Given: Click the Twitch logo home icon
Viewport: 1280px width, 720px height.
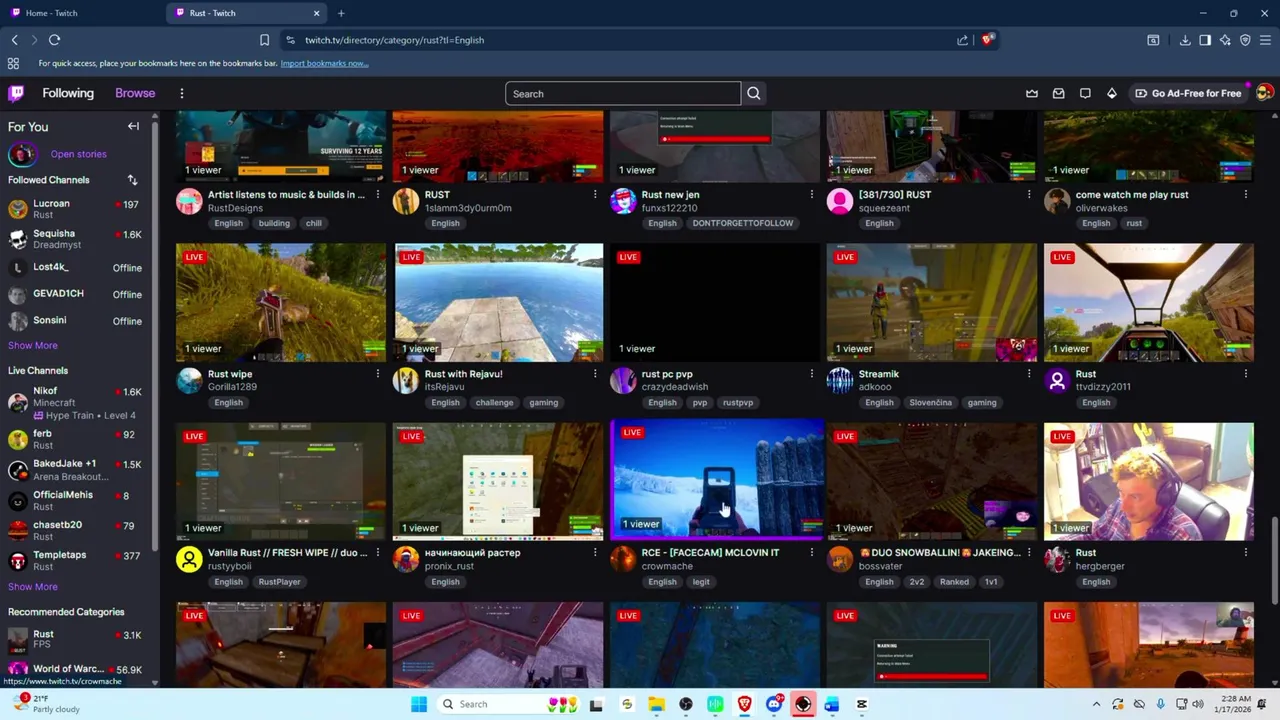Looking at the screenshot, I should (x=16, y=93).
